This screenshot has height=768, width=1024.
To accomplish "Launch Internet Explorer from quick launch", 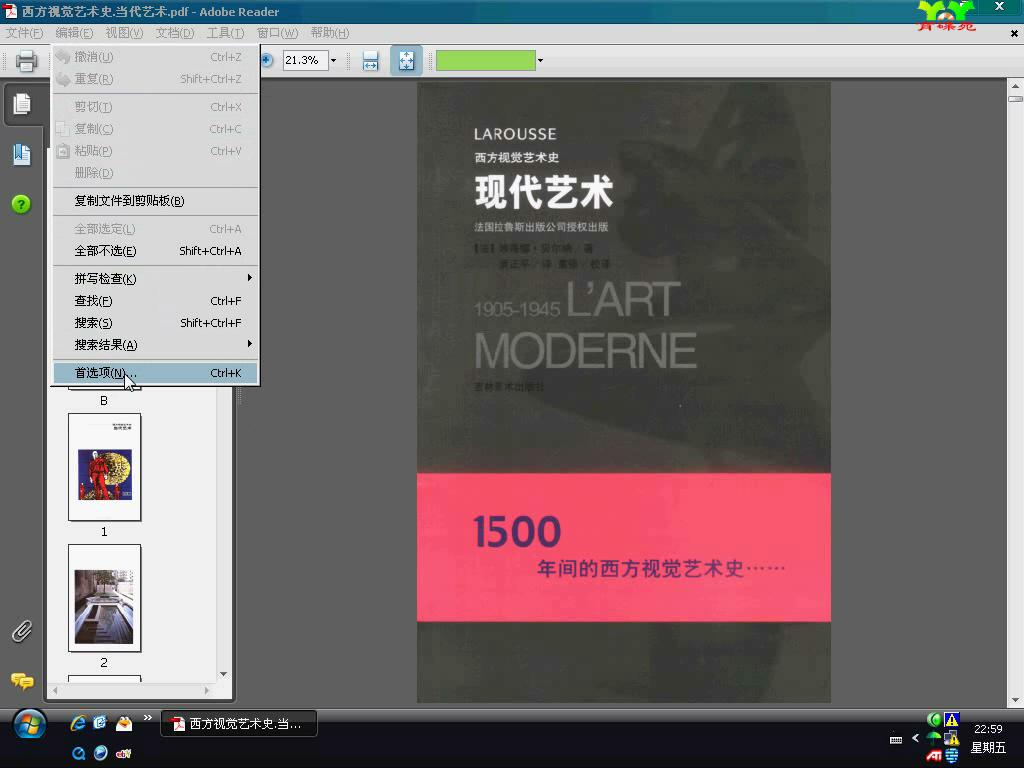I will coord(78,723).
